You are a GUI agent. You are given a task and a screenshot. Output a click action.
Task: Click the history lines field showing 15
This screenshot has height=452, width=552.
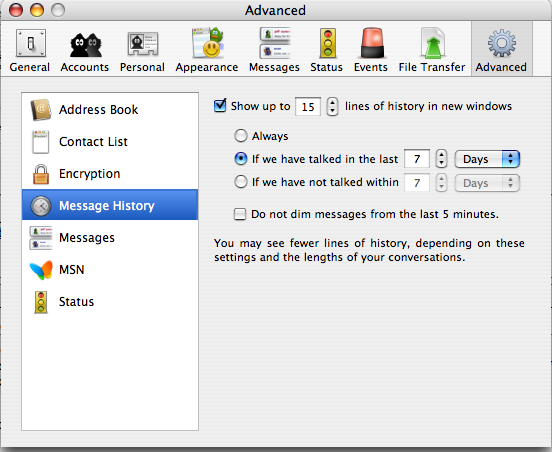[308, 107]
